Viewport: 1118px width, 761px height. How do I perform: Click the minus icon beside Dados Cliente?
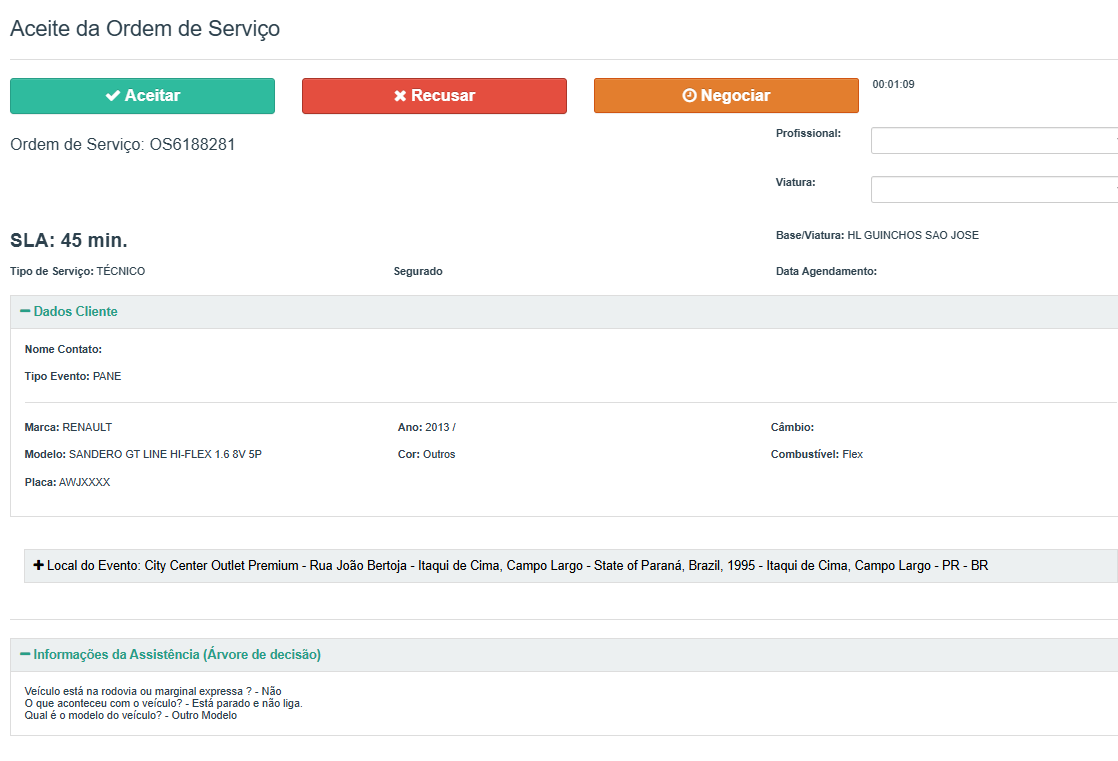click(25, 312)
